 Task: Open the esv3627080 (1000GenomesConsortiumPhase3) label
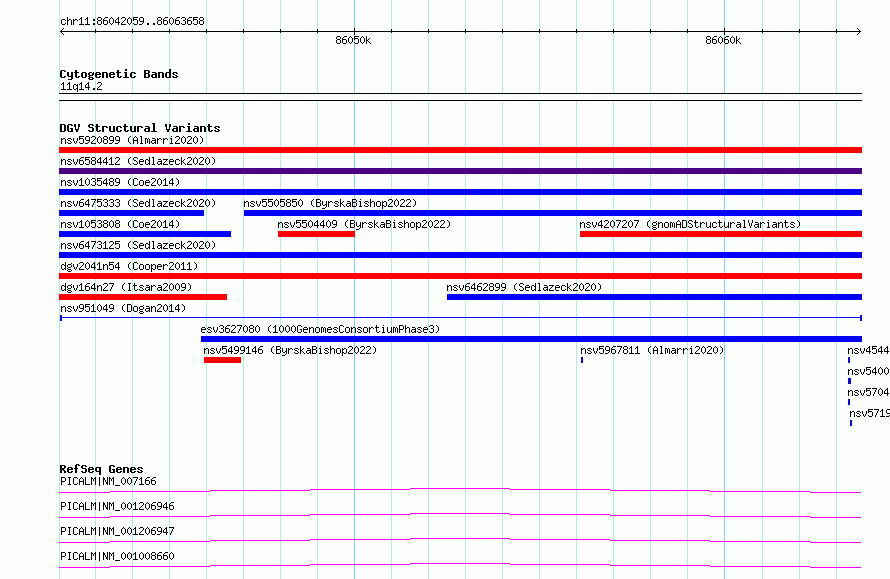coord(320,329)
